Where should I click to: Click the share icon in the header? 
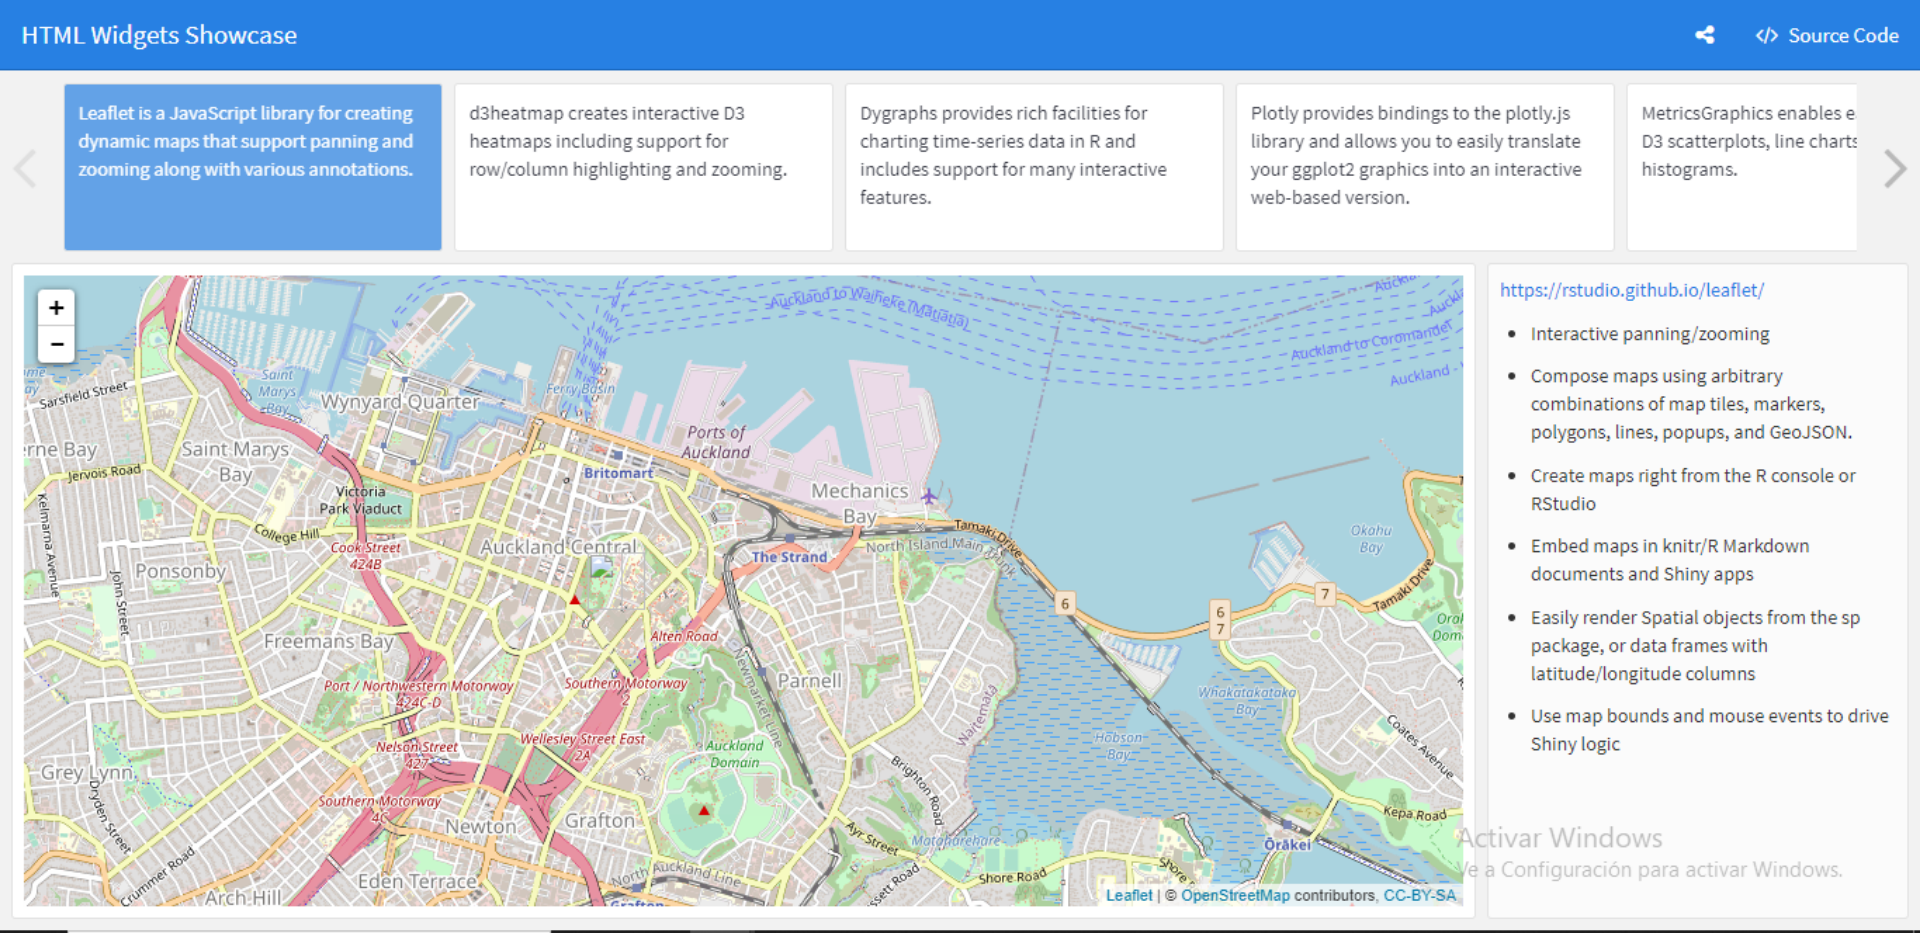1705,35
